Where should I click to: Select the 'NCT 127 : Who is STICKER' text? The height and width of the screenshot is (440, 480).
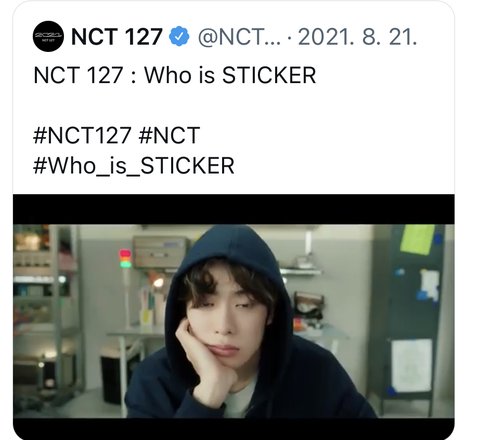[175, 75]
